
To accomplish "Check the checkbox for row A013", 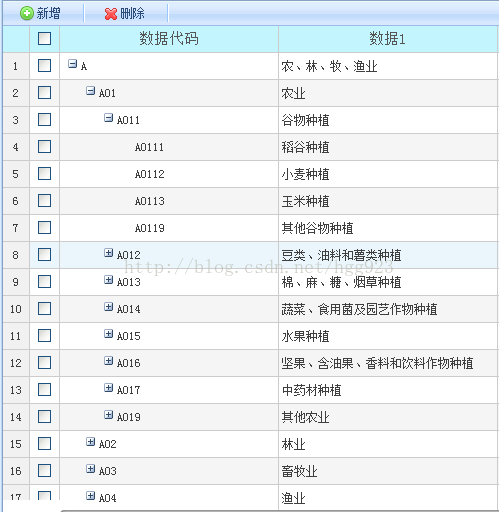I will [44, 282].
